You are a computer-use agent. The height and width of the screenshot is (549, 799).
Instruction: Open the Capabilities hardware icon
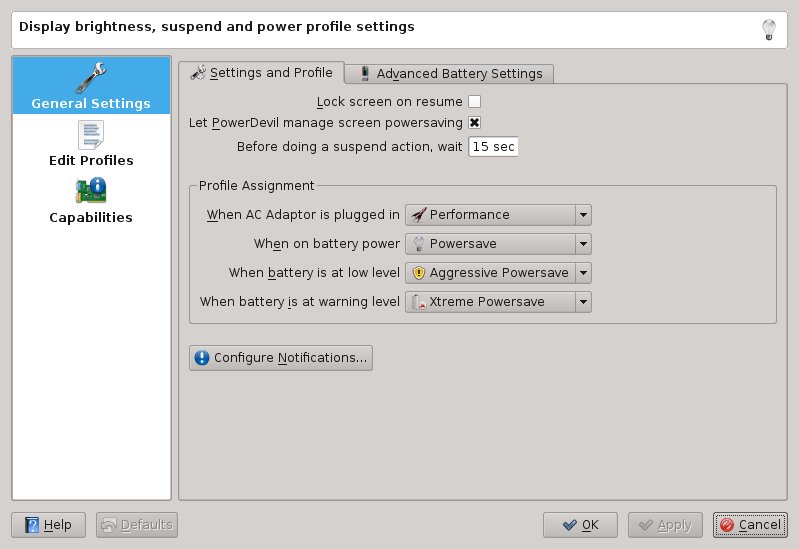coord(91,190)
